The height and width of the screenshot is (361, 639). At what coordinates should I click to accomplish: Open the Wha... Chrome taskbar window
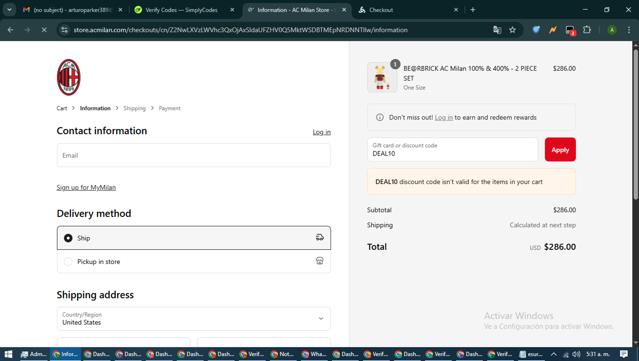313,354
